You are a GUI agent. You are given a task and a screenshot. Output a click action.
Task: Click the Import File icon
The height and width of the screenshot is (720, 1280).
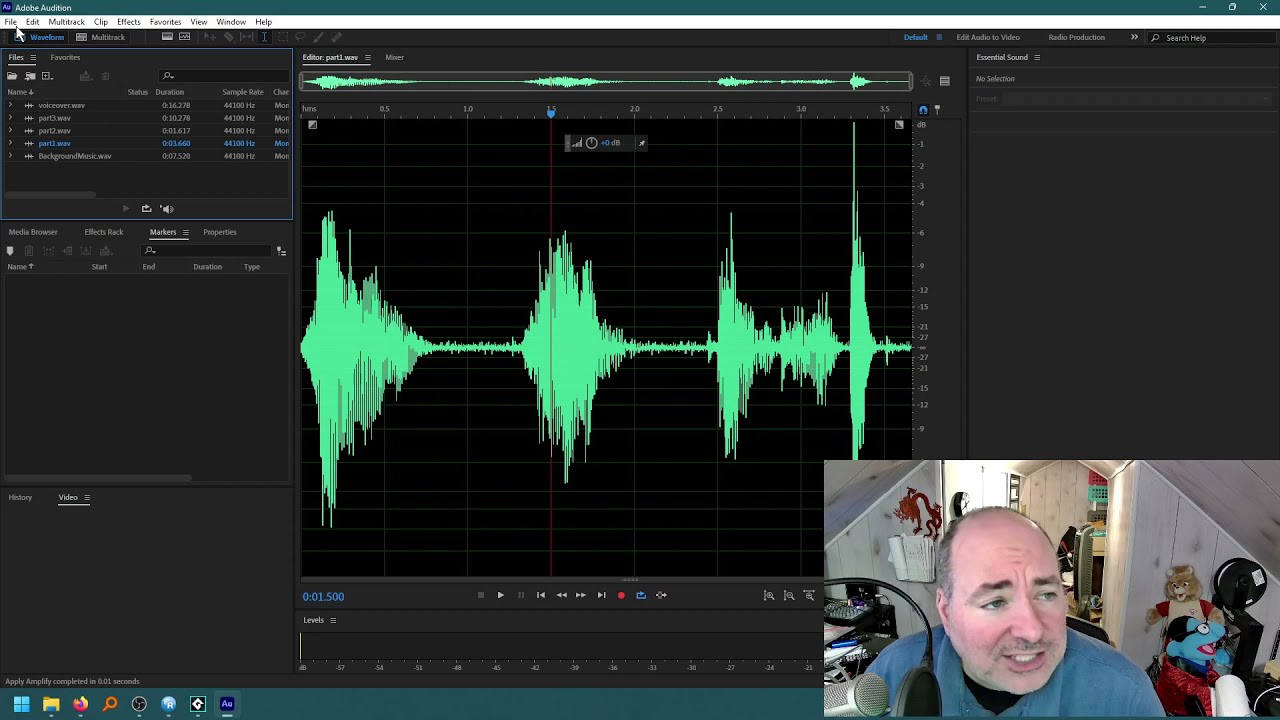coord(30,76)
